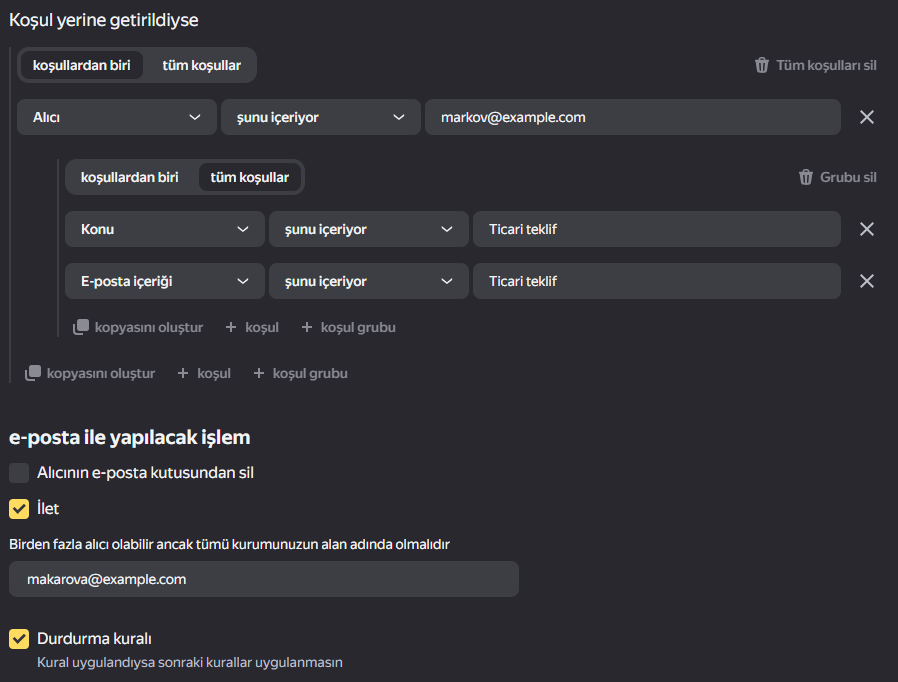This screenshot has width=898, height=682.
Task: Open the Alıcı field dropdown
Action: 117,117
